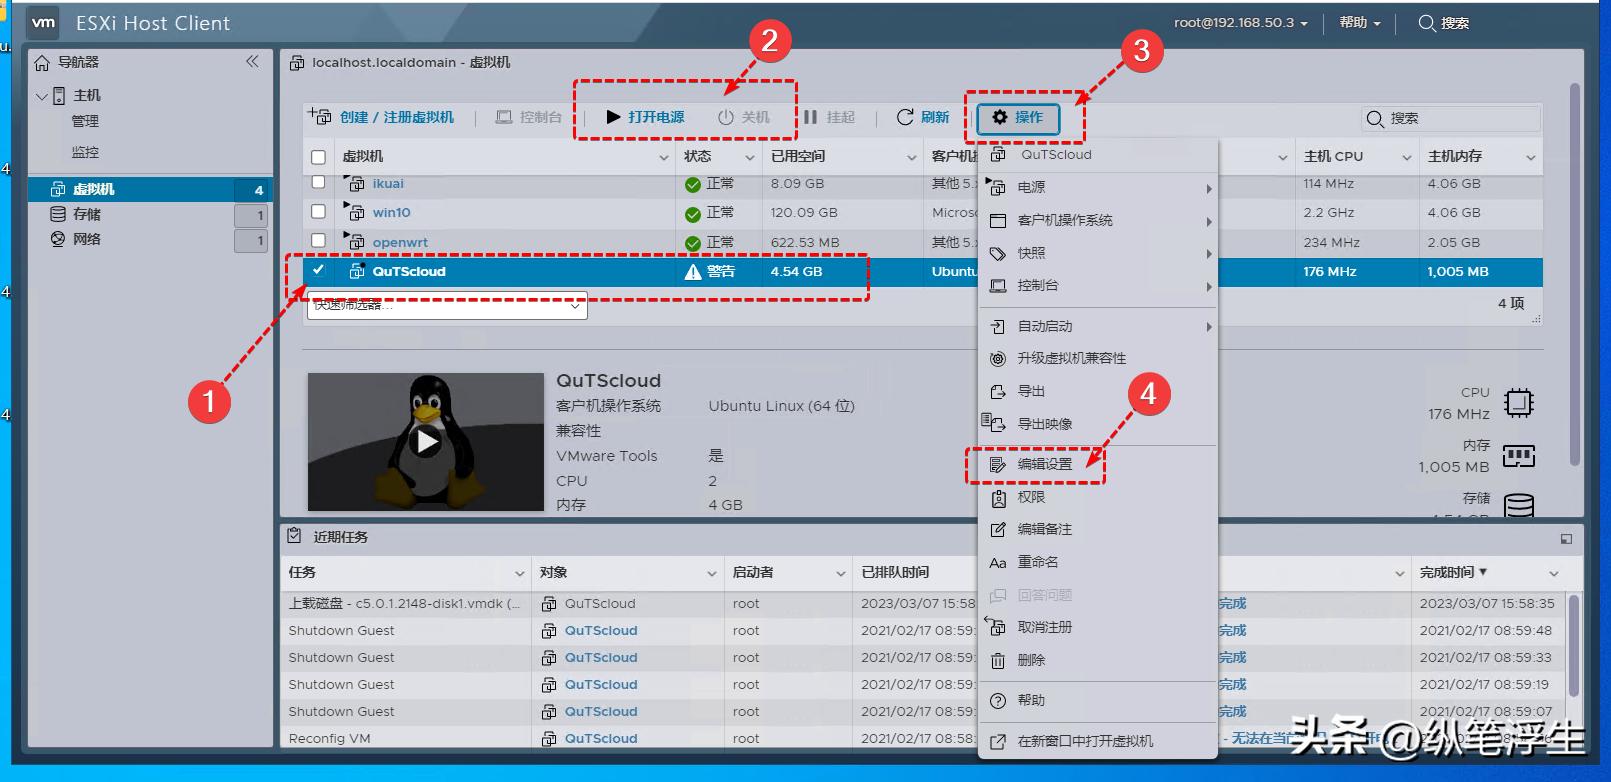1611x782 pixels.
Task: Click the CPU chip icon in summary
Action: 1519,403
